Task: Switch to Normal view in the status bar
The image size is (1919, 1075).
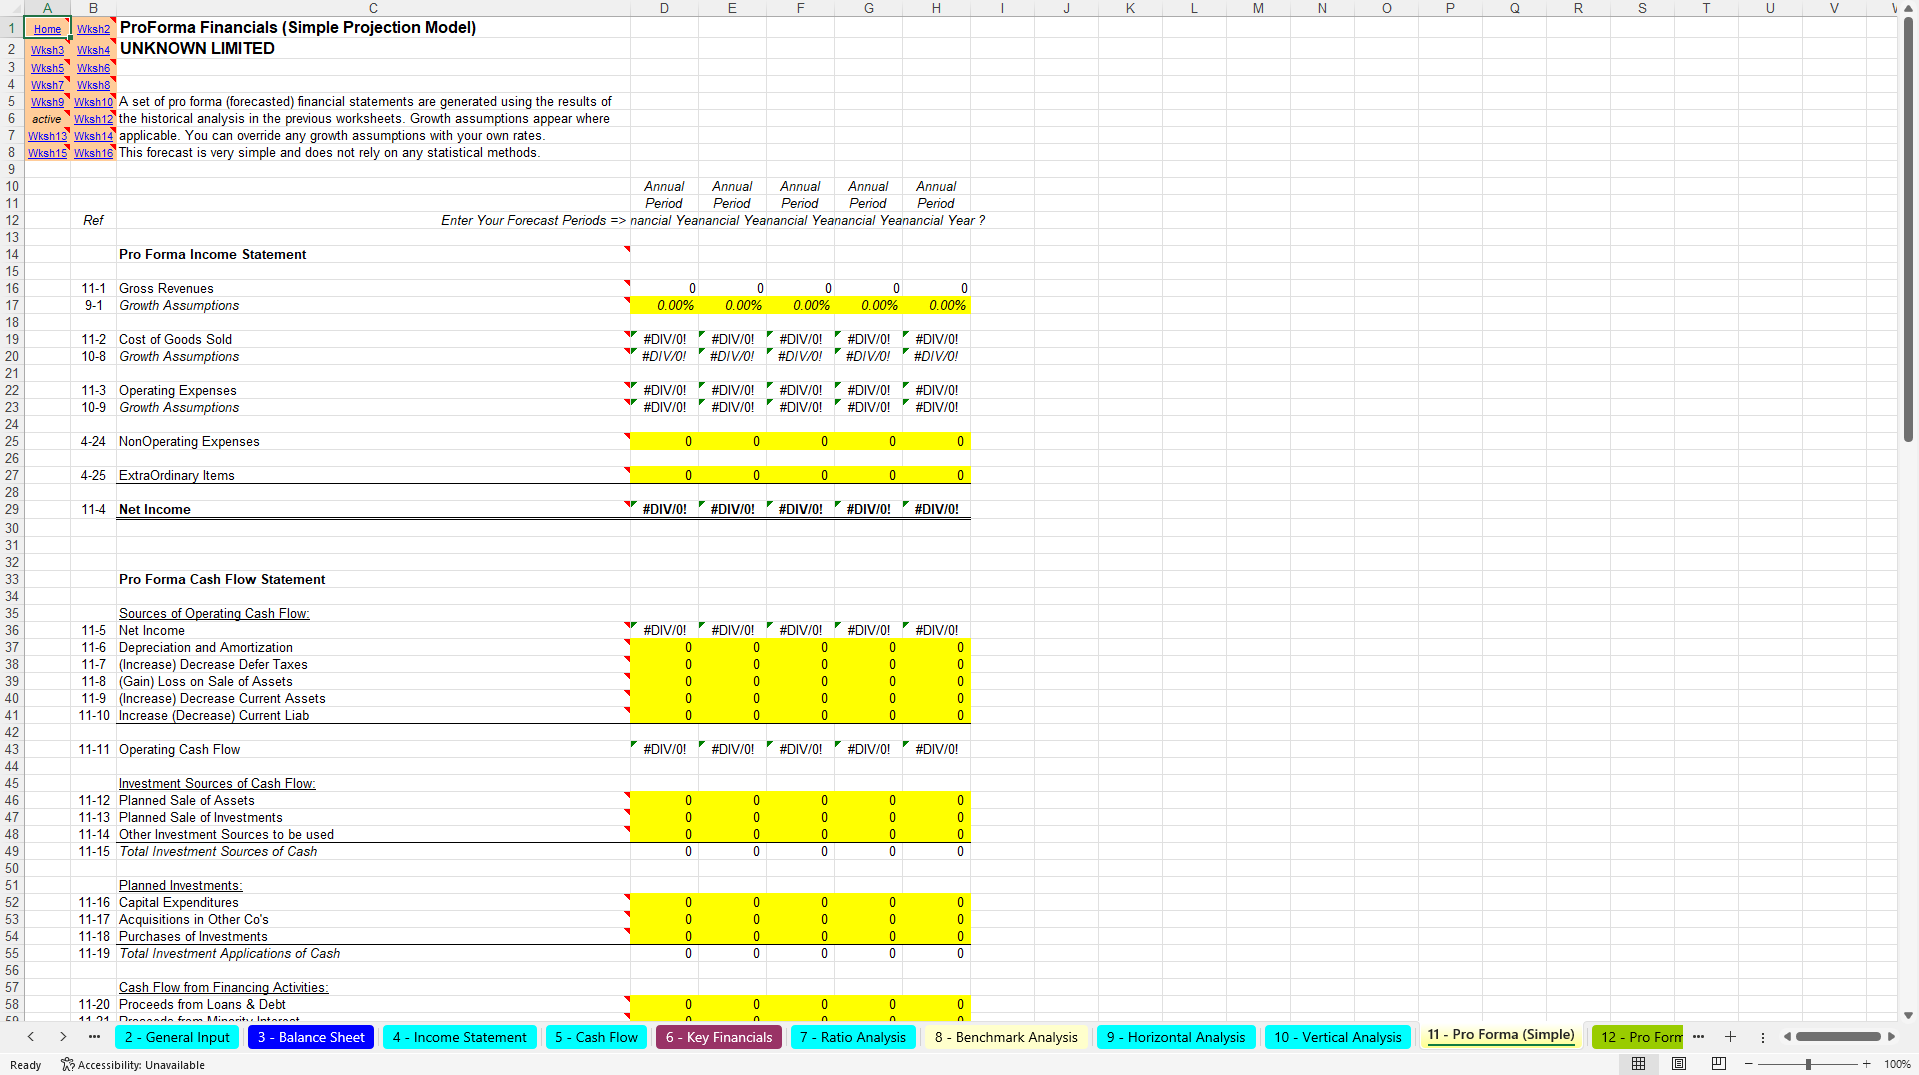Action: [1638, 1064]
